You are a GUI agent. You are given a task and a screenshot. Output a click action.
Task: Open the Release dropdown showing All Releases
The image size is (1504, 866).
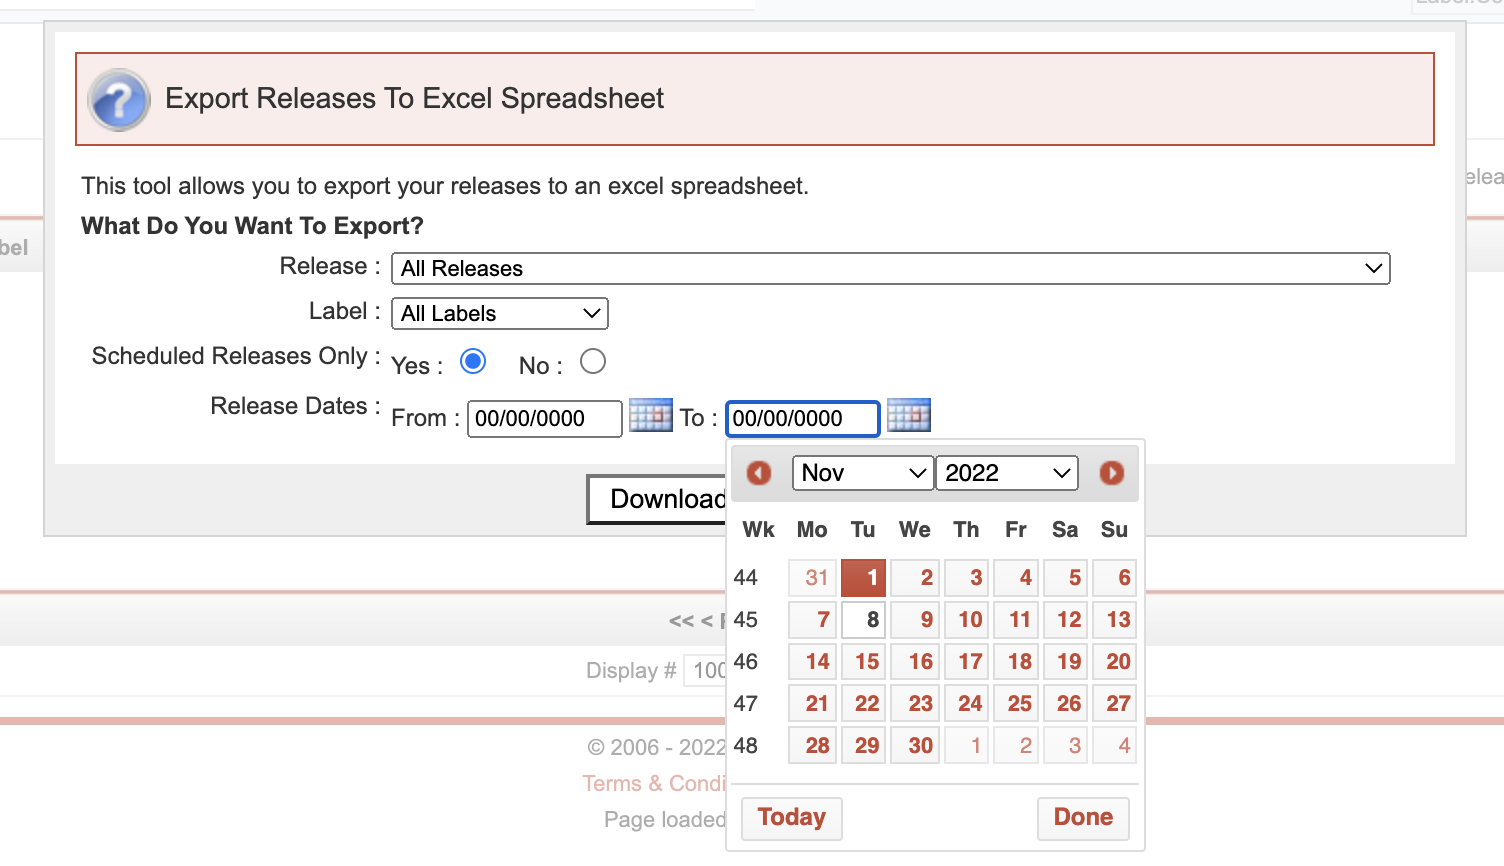(890, 268)
